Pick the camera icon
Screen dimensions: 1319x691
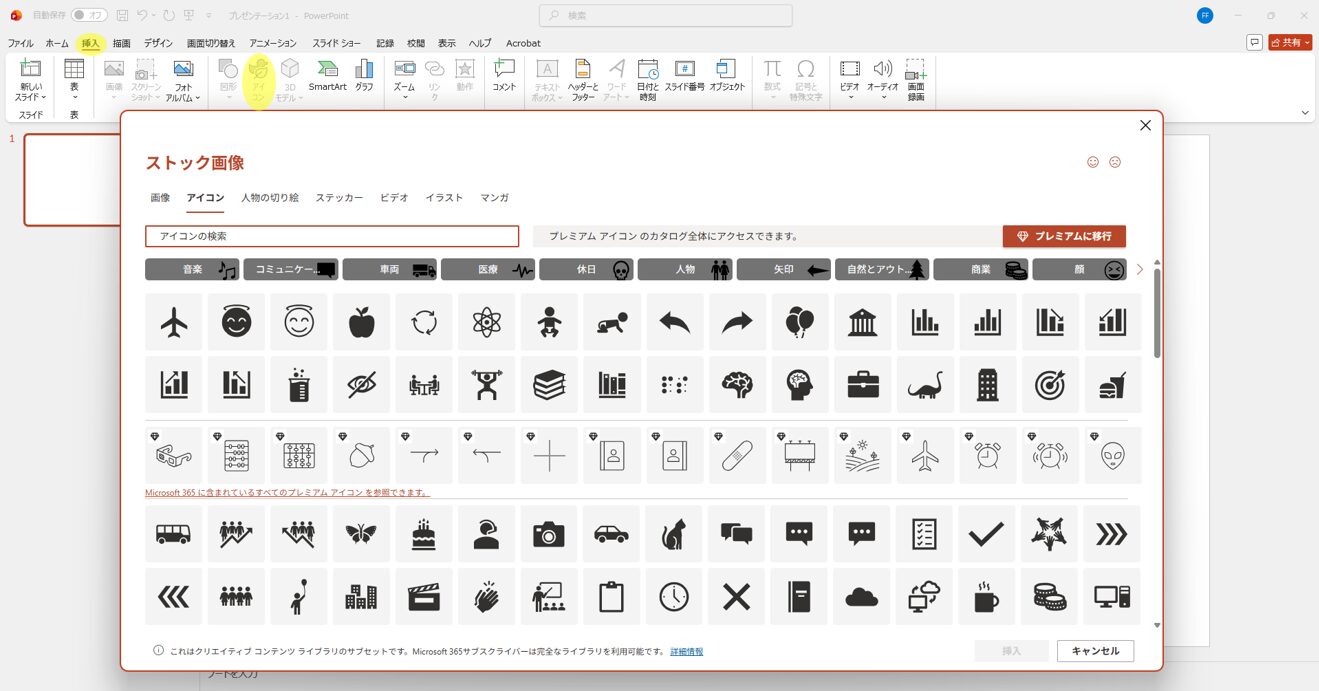coord(549,534)
